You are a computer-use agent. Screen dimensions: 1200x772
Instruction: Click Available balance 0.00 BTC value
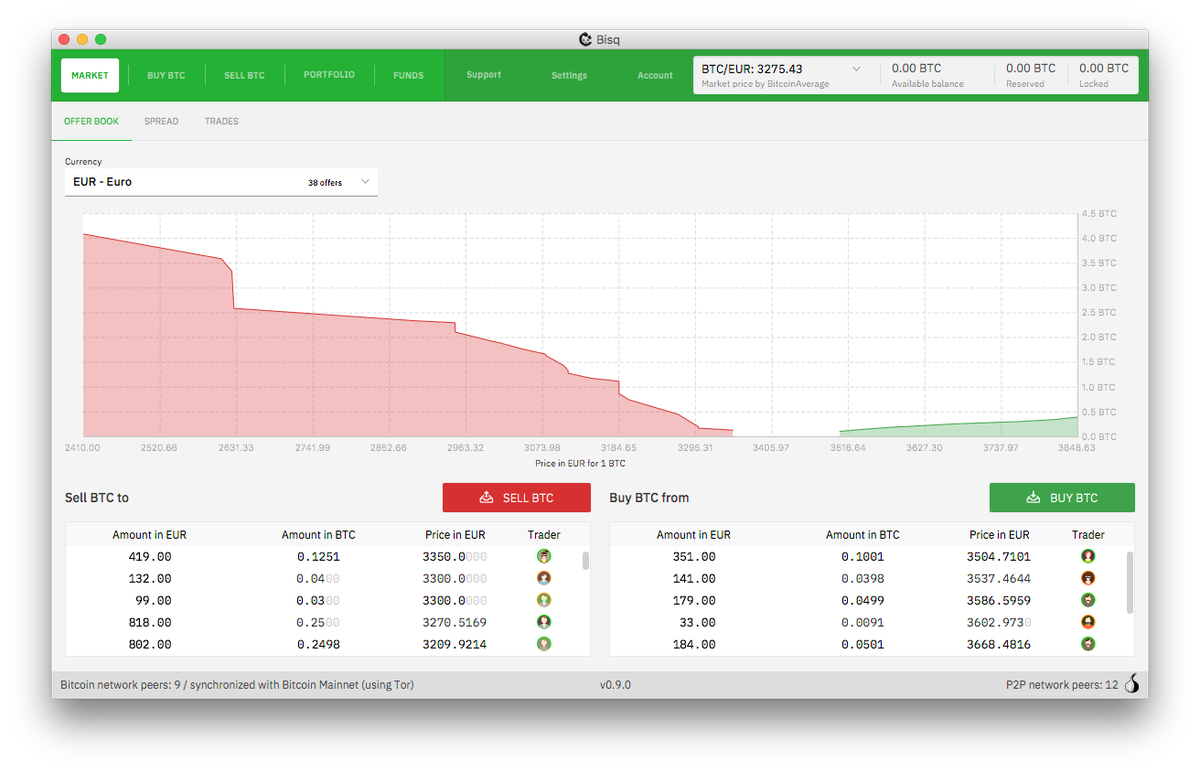[917, 68]
